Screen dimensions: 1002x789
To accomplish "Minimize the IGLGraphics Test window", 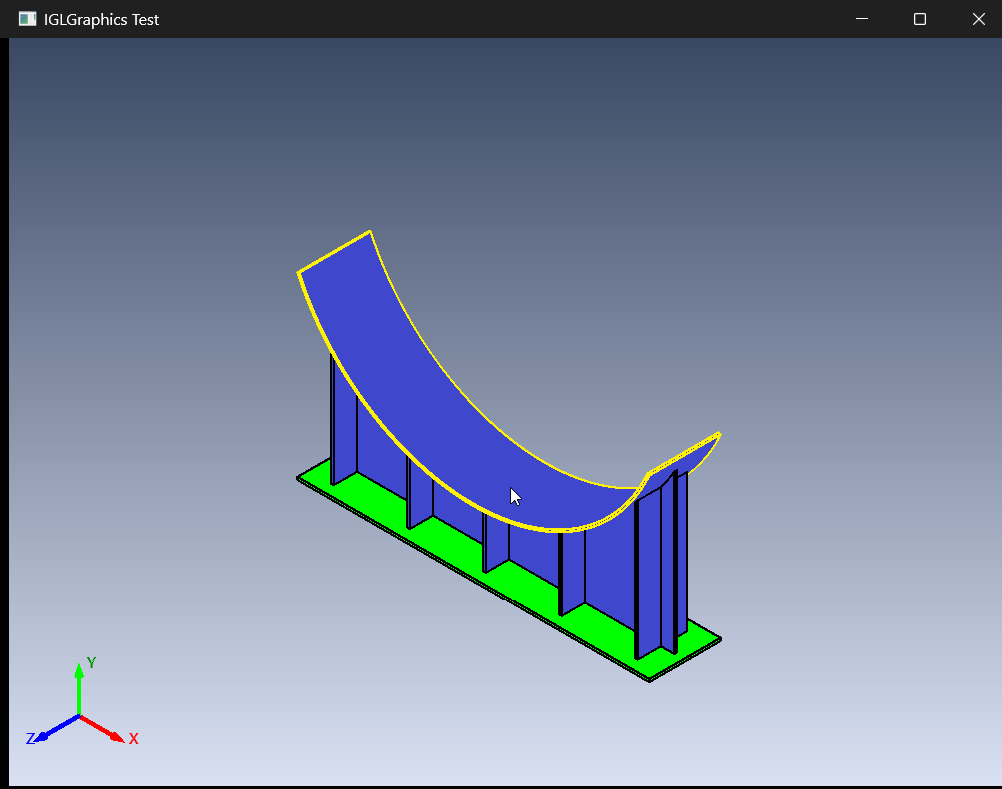I will [x=861, y=19].
